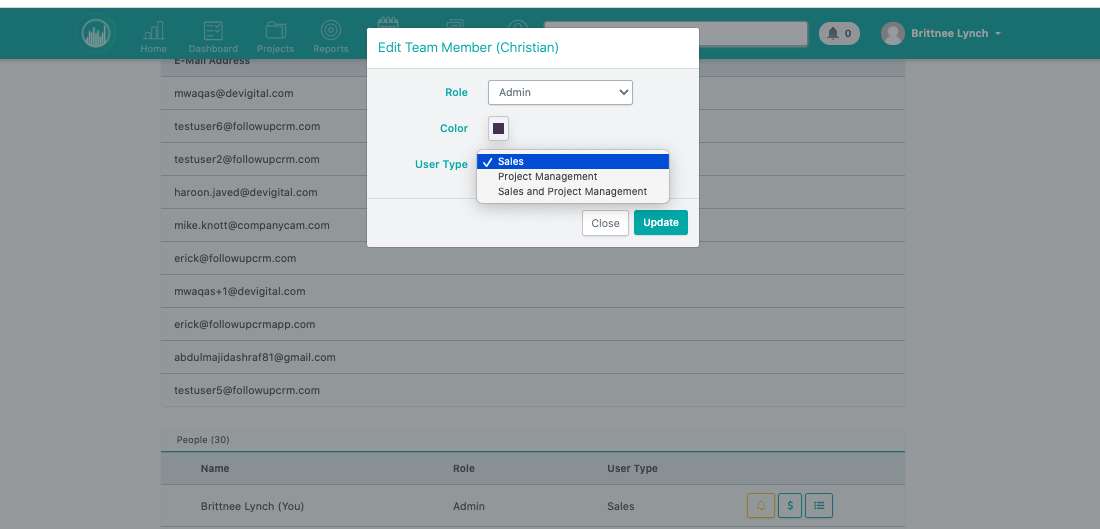Expand the Brittnee Lynch user menu caret
Viewport: 1100px width, 529px height.
(998, 34)
